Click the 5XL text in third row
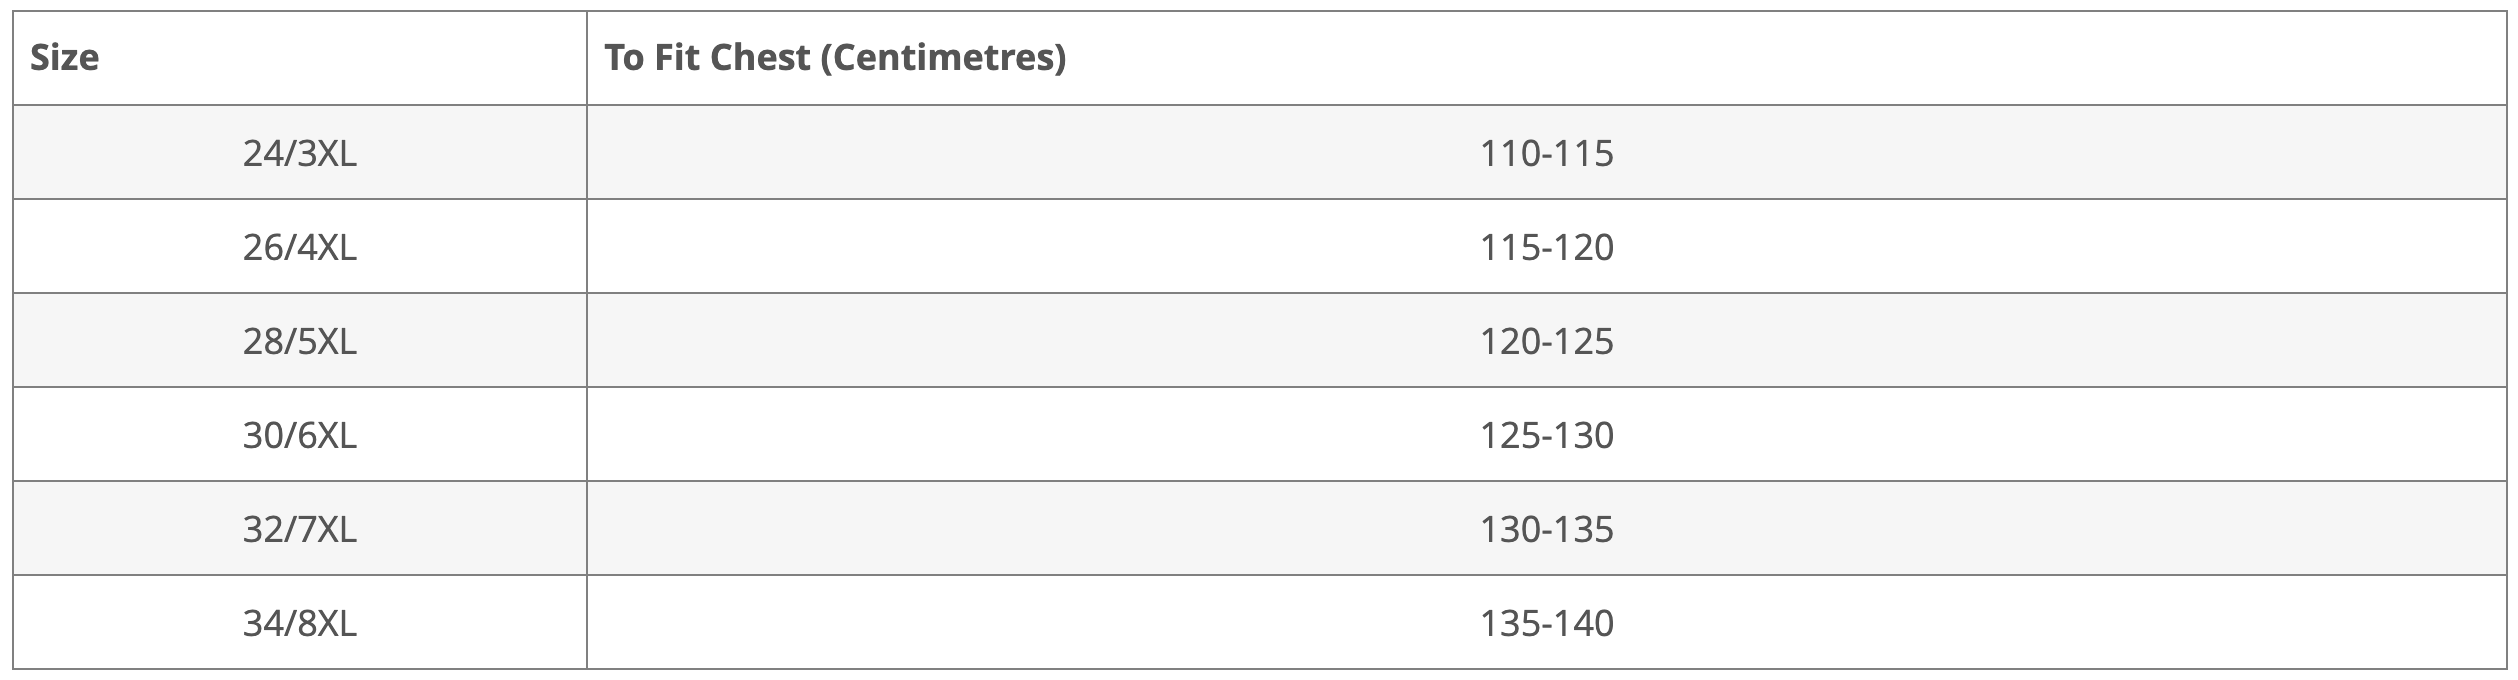 click(327, 341)
